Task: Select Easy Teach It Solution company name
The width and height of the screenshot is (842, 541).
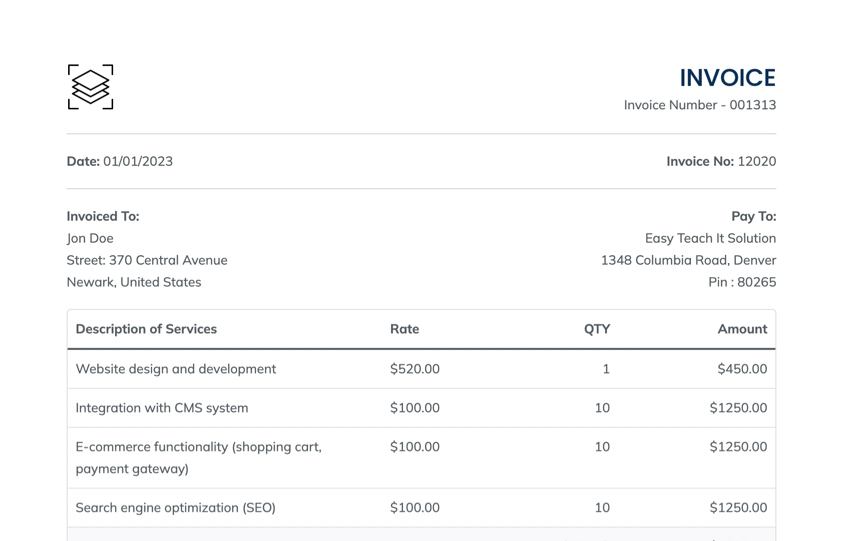Action: point(710,238)
